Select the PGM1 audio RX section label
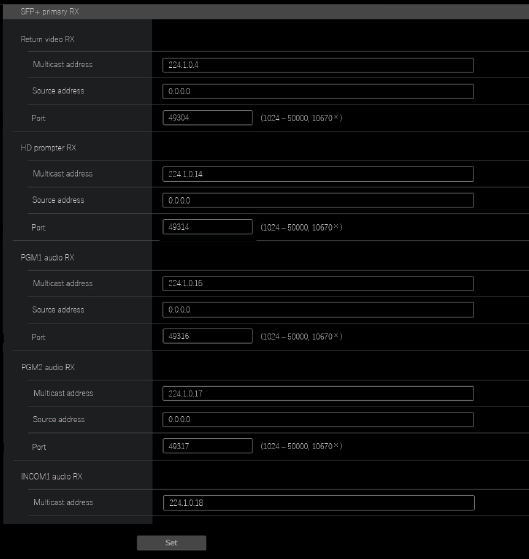This screenshot has height=559, width=529. (x=47, y=257)
